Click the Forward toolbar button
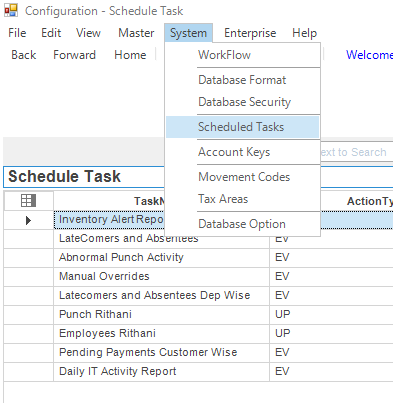This screenshot has width=393, height=403. pos(75,55)
